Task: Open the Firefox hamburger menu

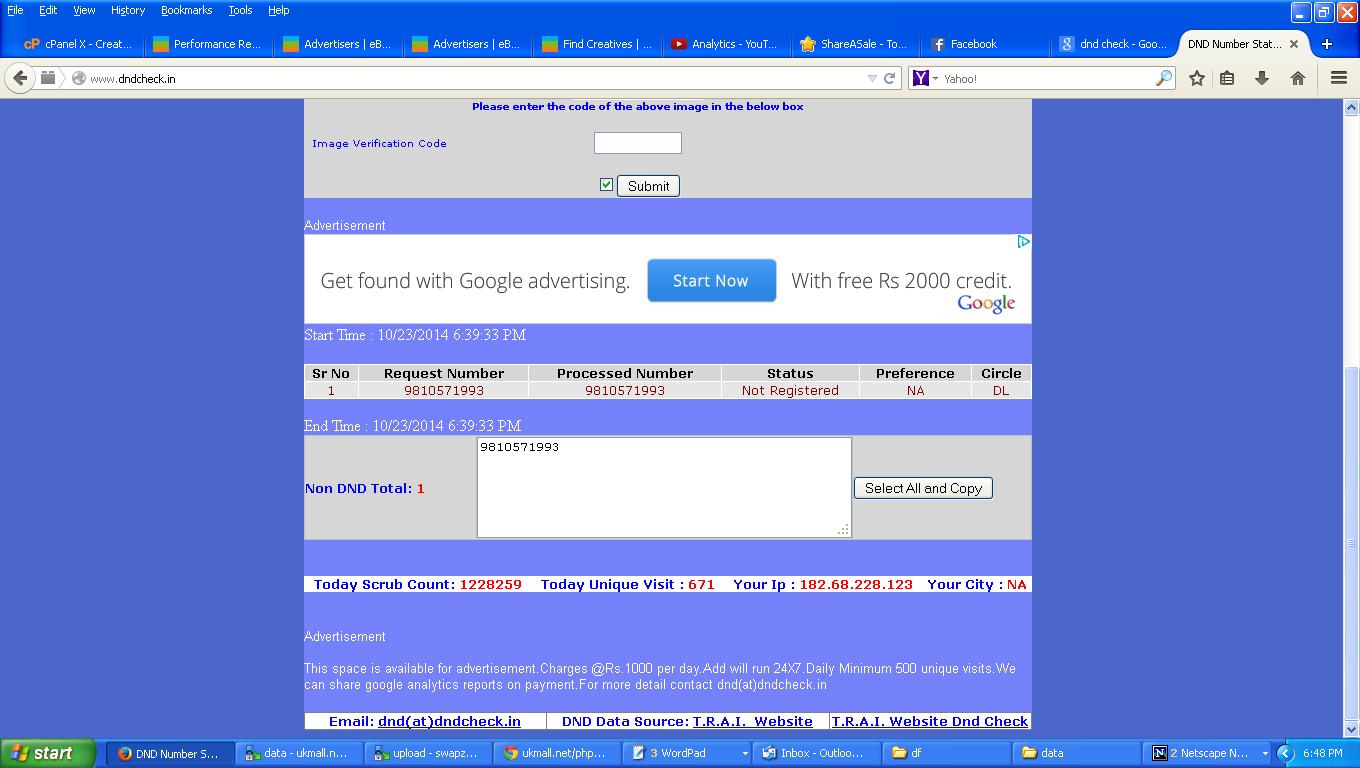Action: [x=1339, y=78]
